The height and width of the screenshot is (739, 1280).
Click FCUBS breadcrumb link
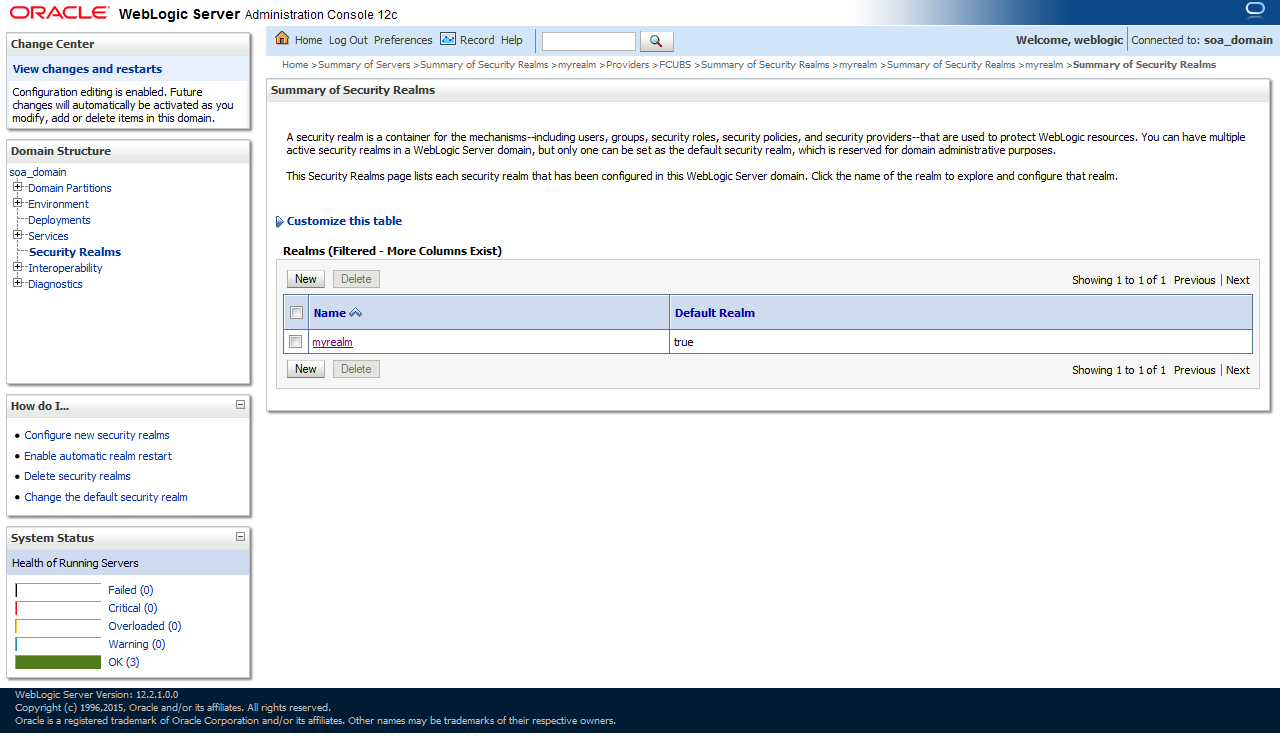[x=675, y=65]
